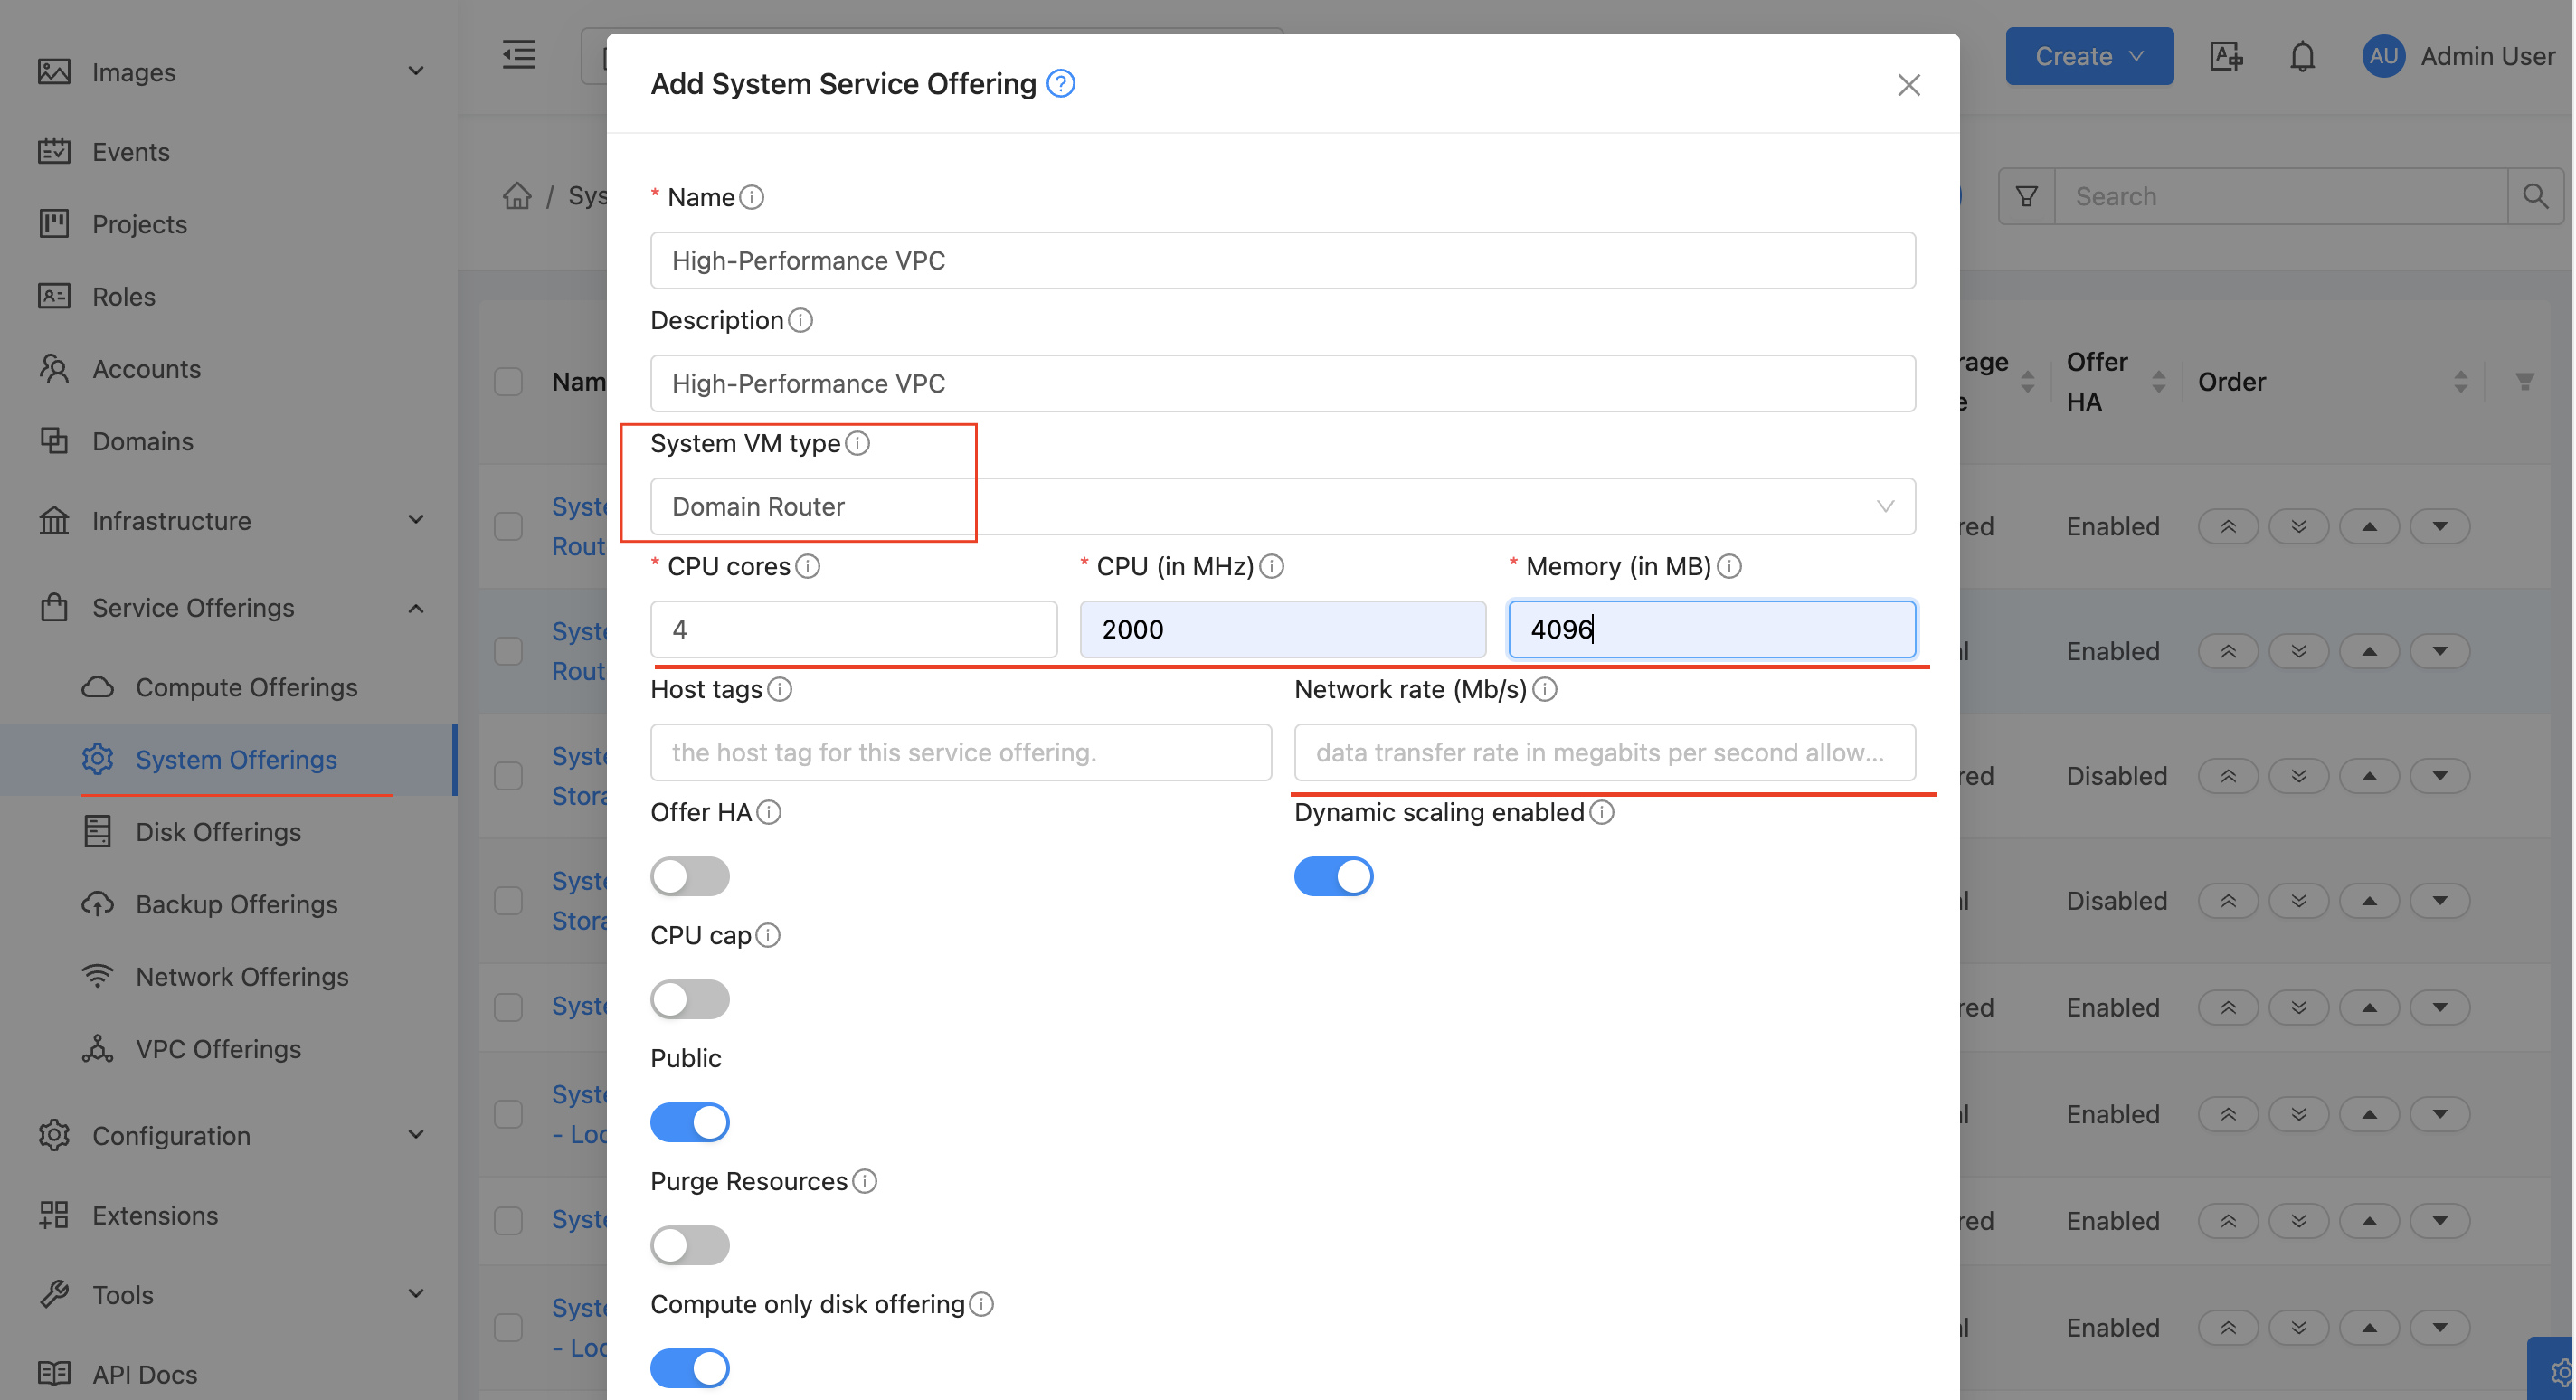
Task: Enable the CPU cap switch
Action: click(x=690, y=999)
